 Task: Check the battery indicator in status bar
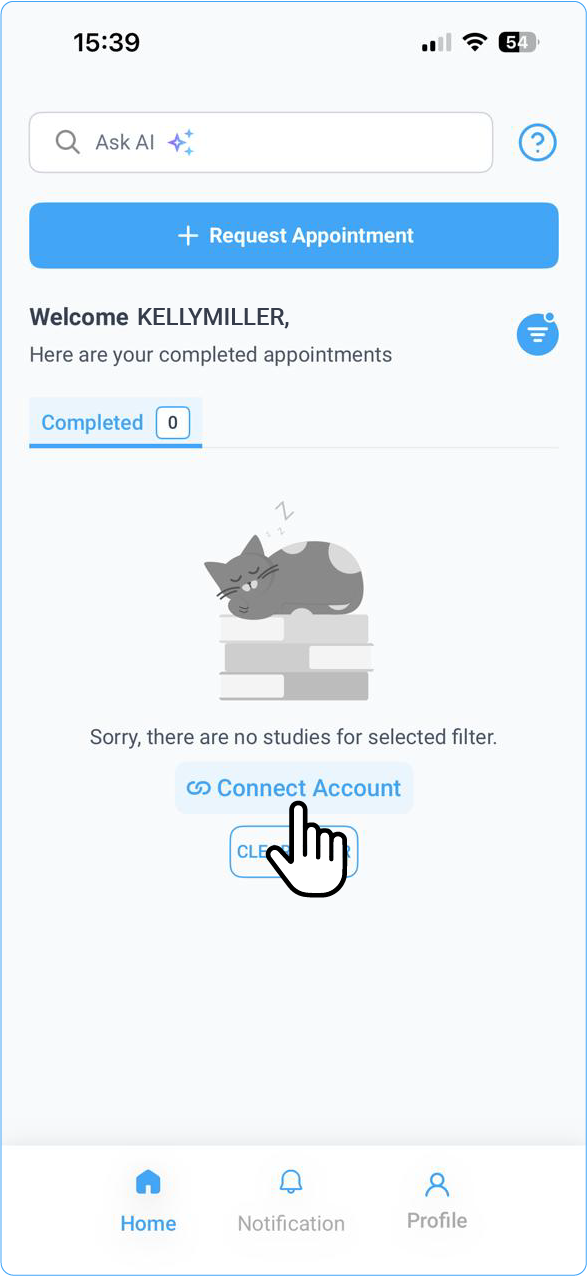coord(516,42)
